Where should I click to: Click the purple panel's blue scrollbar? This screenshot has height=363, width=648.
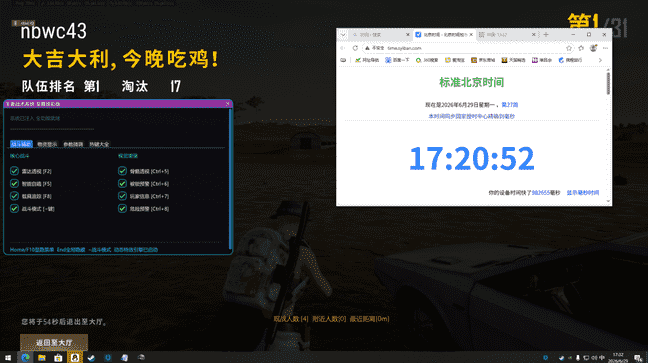230,178
